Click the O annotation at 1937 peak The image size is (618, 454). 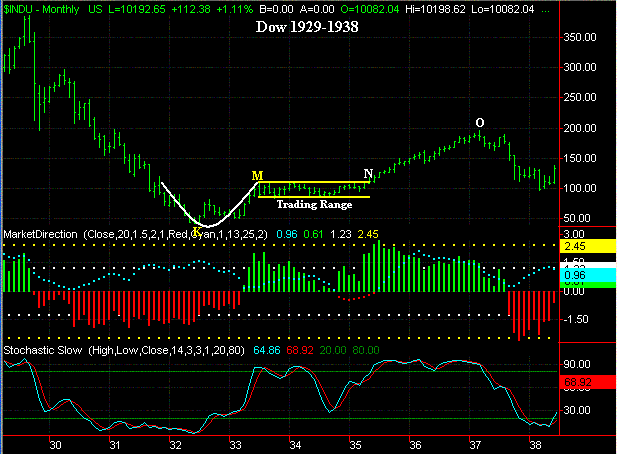click(480, 123)
